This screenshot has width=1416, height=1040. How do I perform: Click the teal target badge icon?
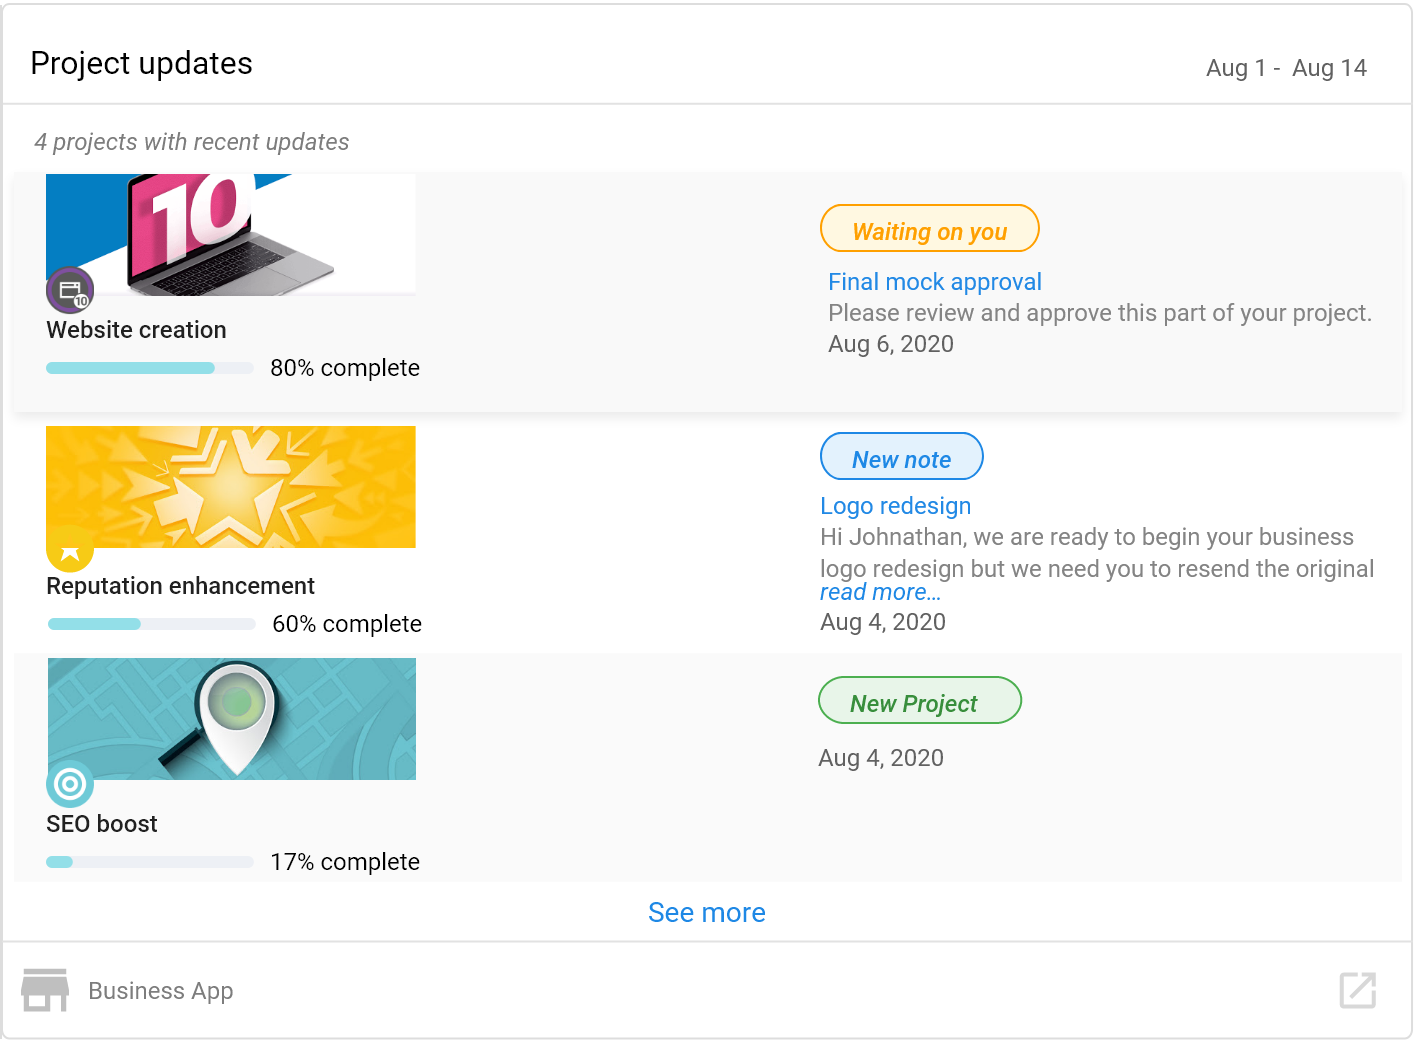pyautogui.click(x=70, y=784)
